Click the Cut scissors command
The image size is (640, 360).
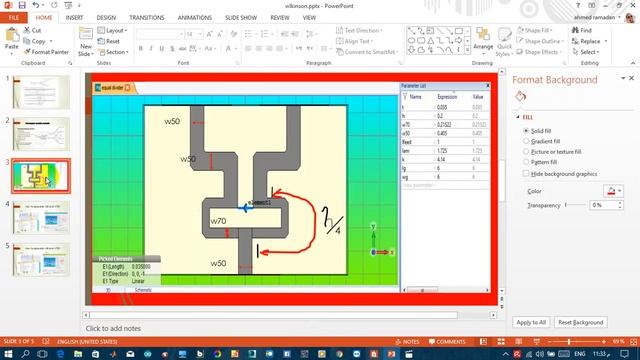point(32,30)
